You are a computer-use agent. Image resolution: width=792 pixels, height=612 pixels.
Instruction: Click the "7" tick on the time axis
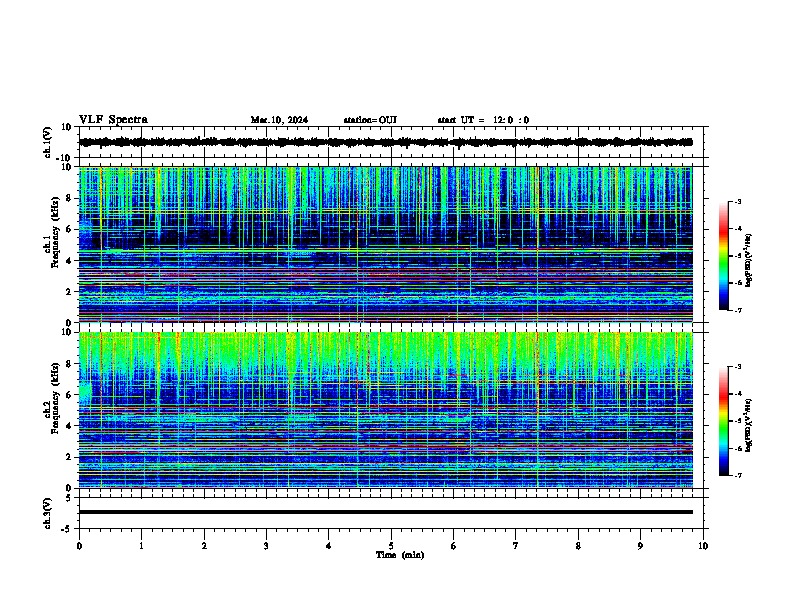pos(516,546)
